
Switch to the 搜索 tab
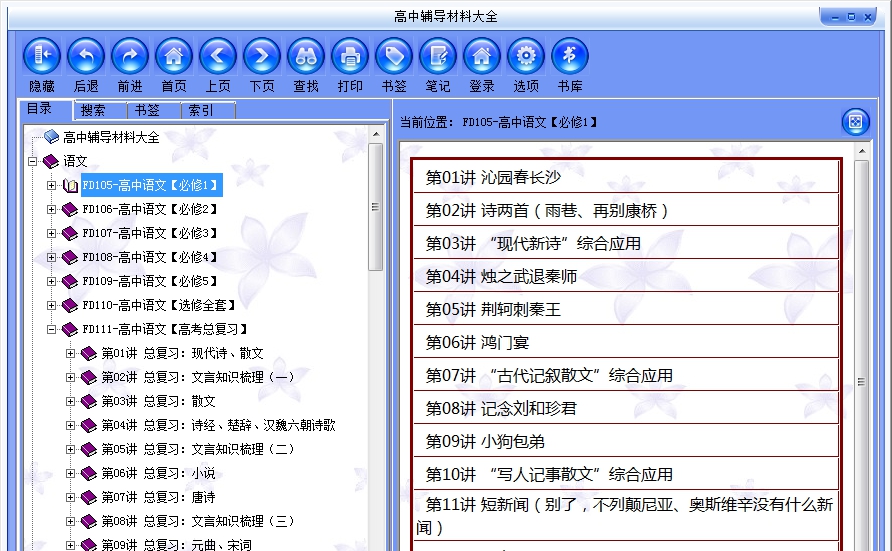coord(93,110)
